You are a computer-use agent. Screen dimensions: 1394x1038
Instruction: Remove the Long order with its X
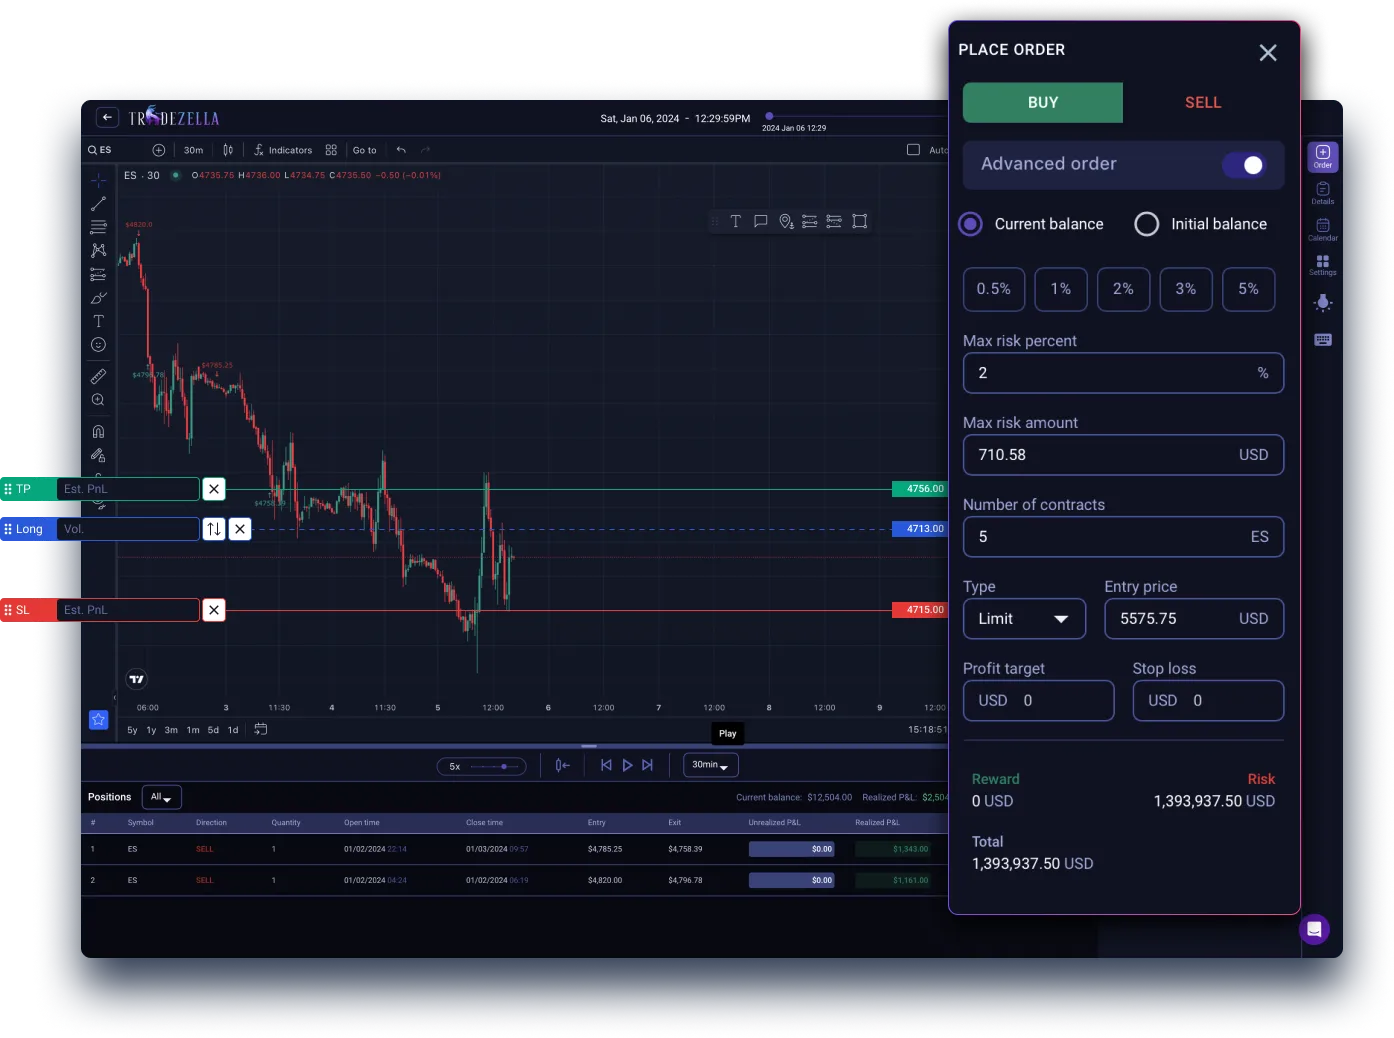pyautogui.click(x=240, y=529)
